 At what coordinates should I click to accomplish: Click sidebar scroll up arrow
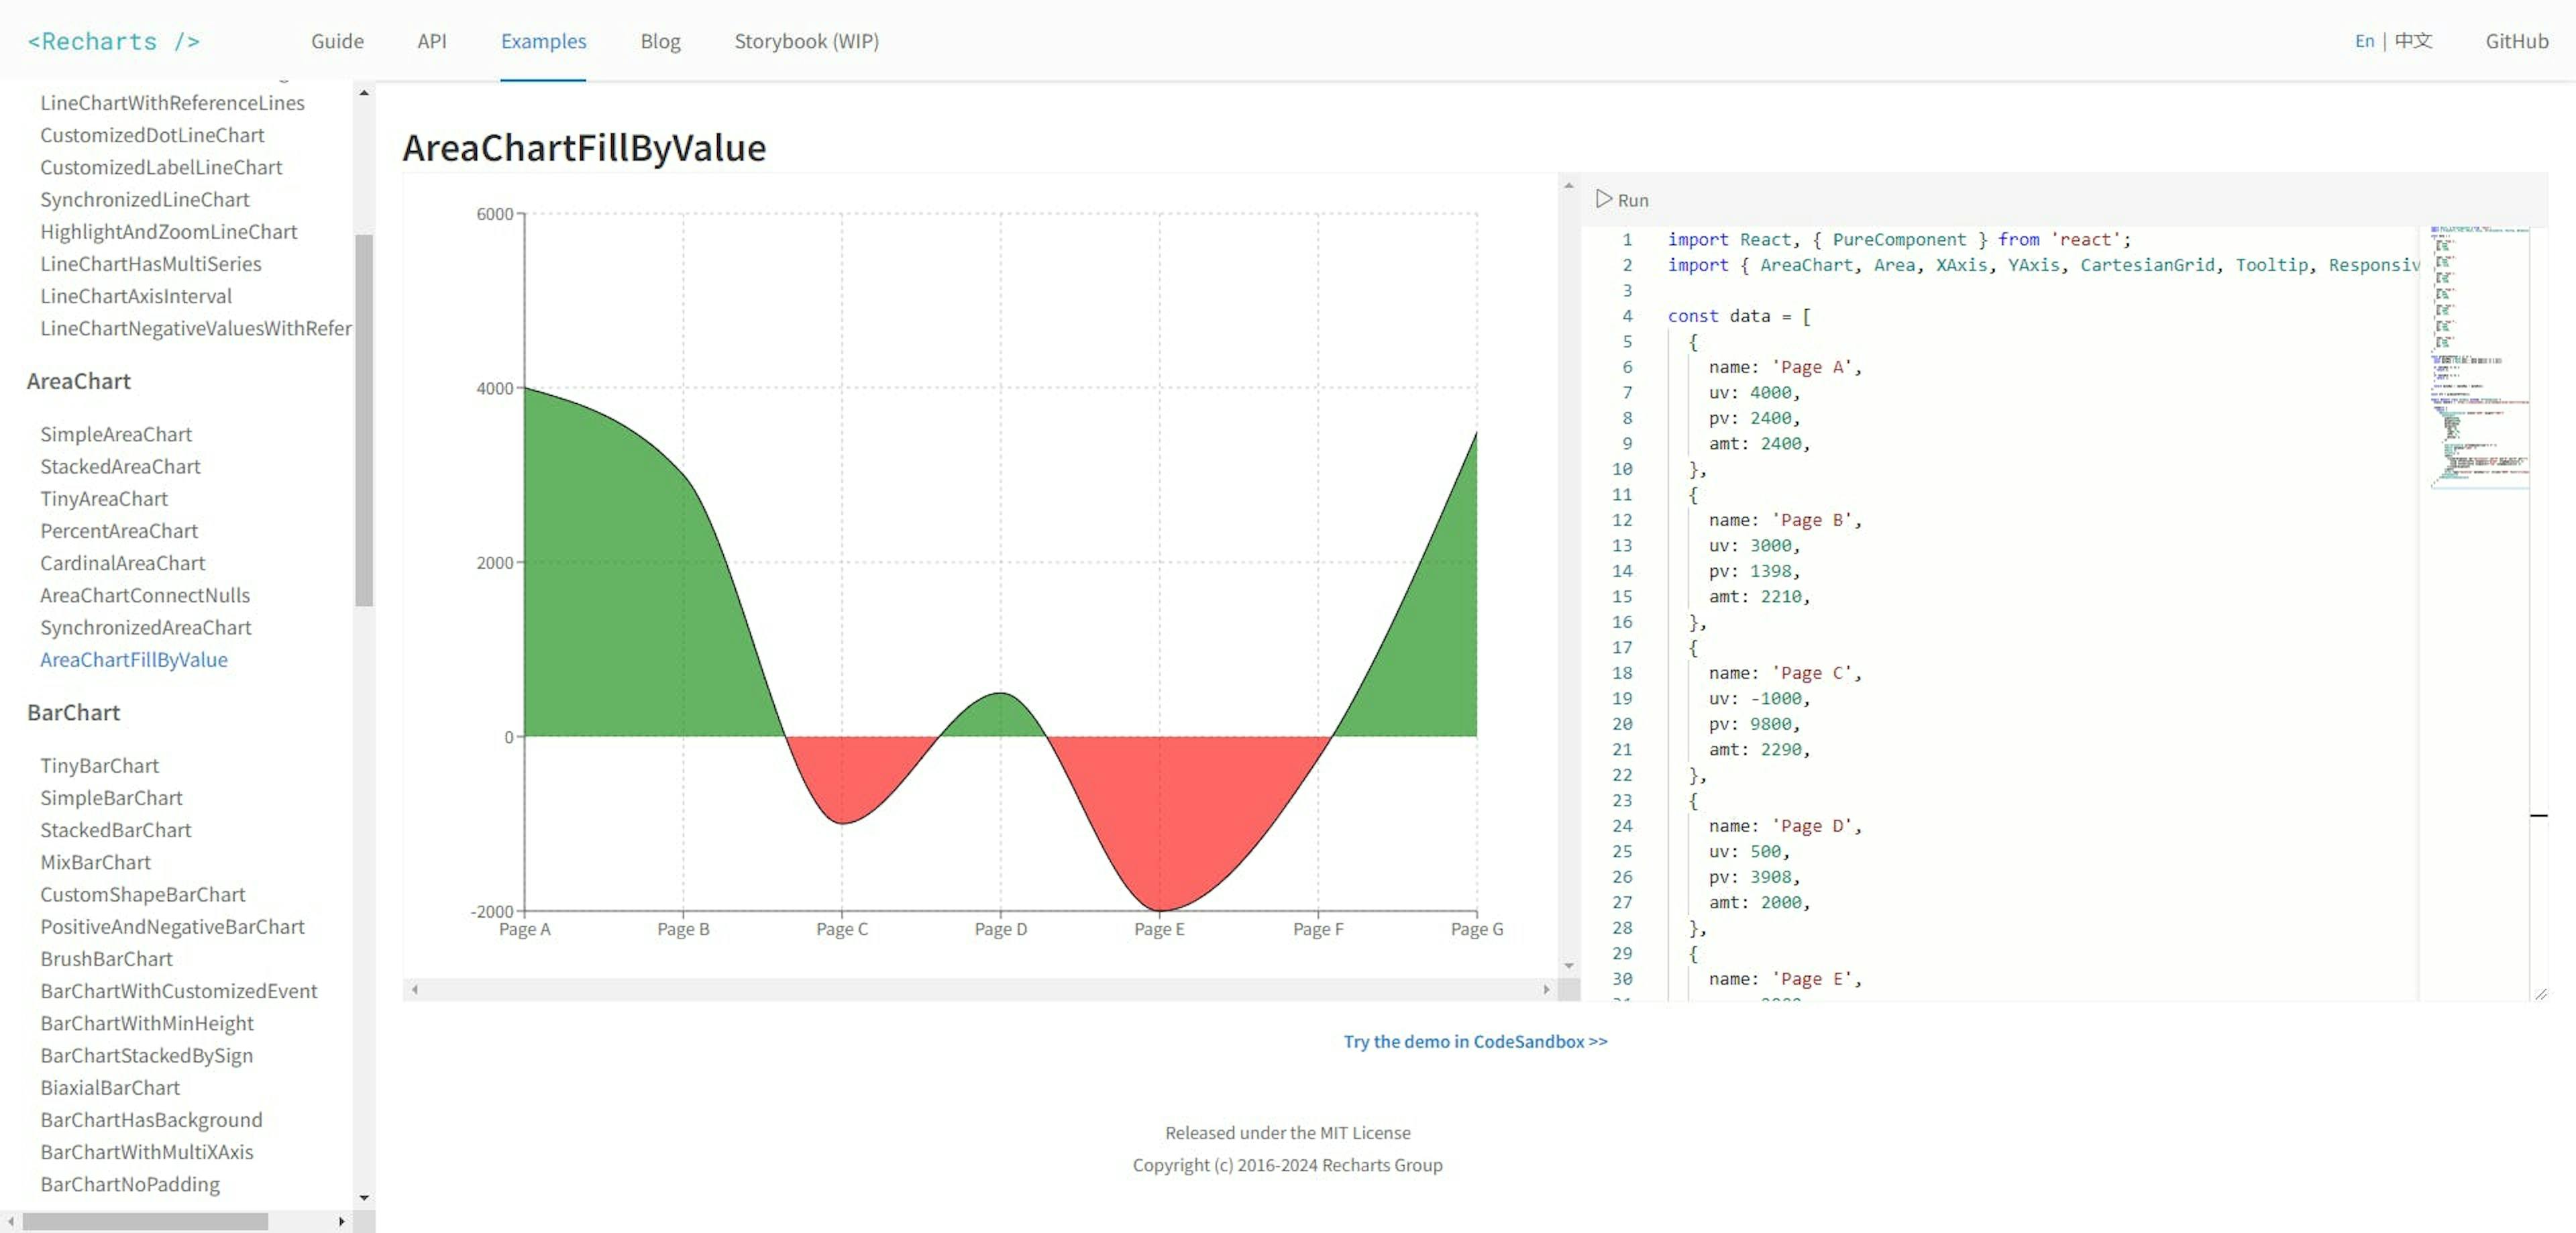pos(364,93)
